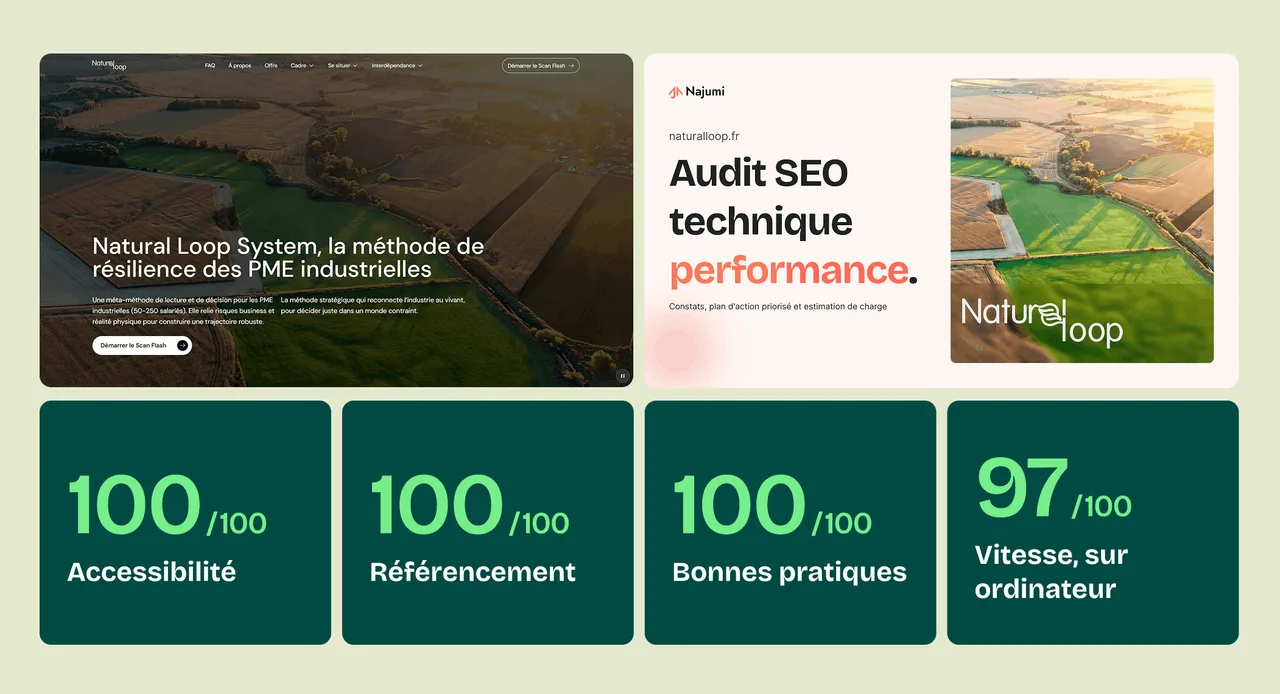
Task: Click the Natural Loop aerial field thumbnail
Action: (1082, 220)
